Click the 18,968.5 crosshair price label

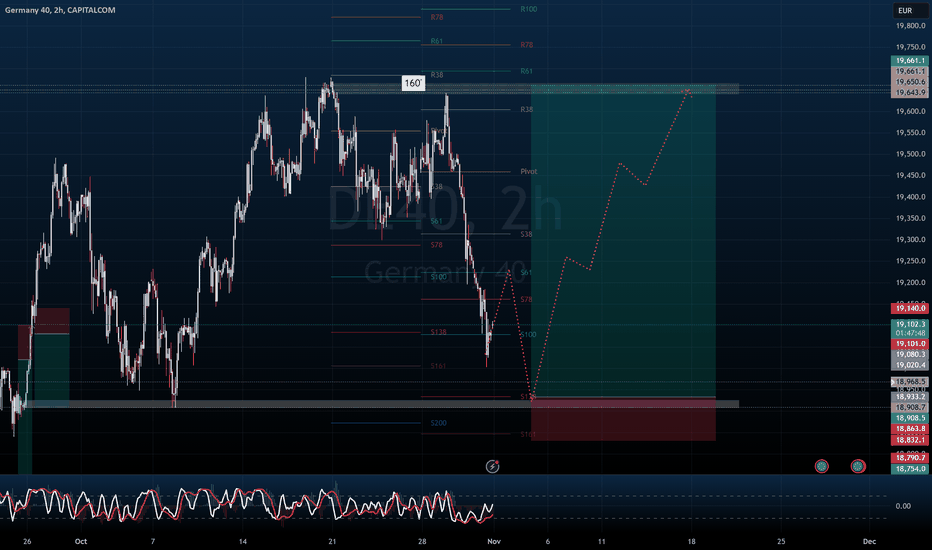(x=909, y=382)
